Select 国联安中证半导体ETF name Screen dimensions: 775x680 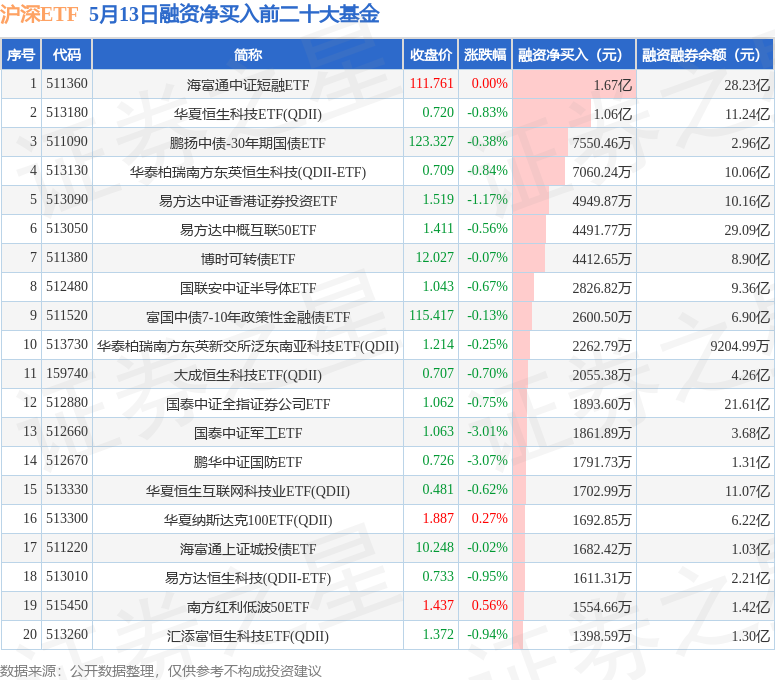tap(248, 289)
